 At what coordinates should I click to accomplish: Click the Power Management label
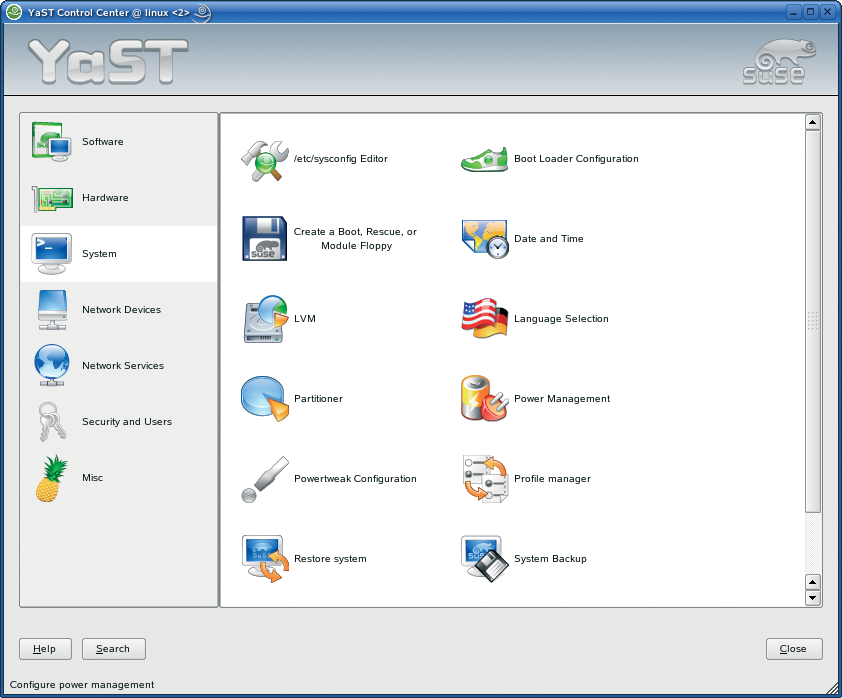click(562, 398)
